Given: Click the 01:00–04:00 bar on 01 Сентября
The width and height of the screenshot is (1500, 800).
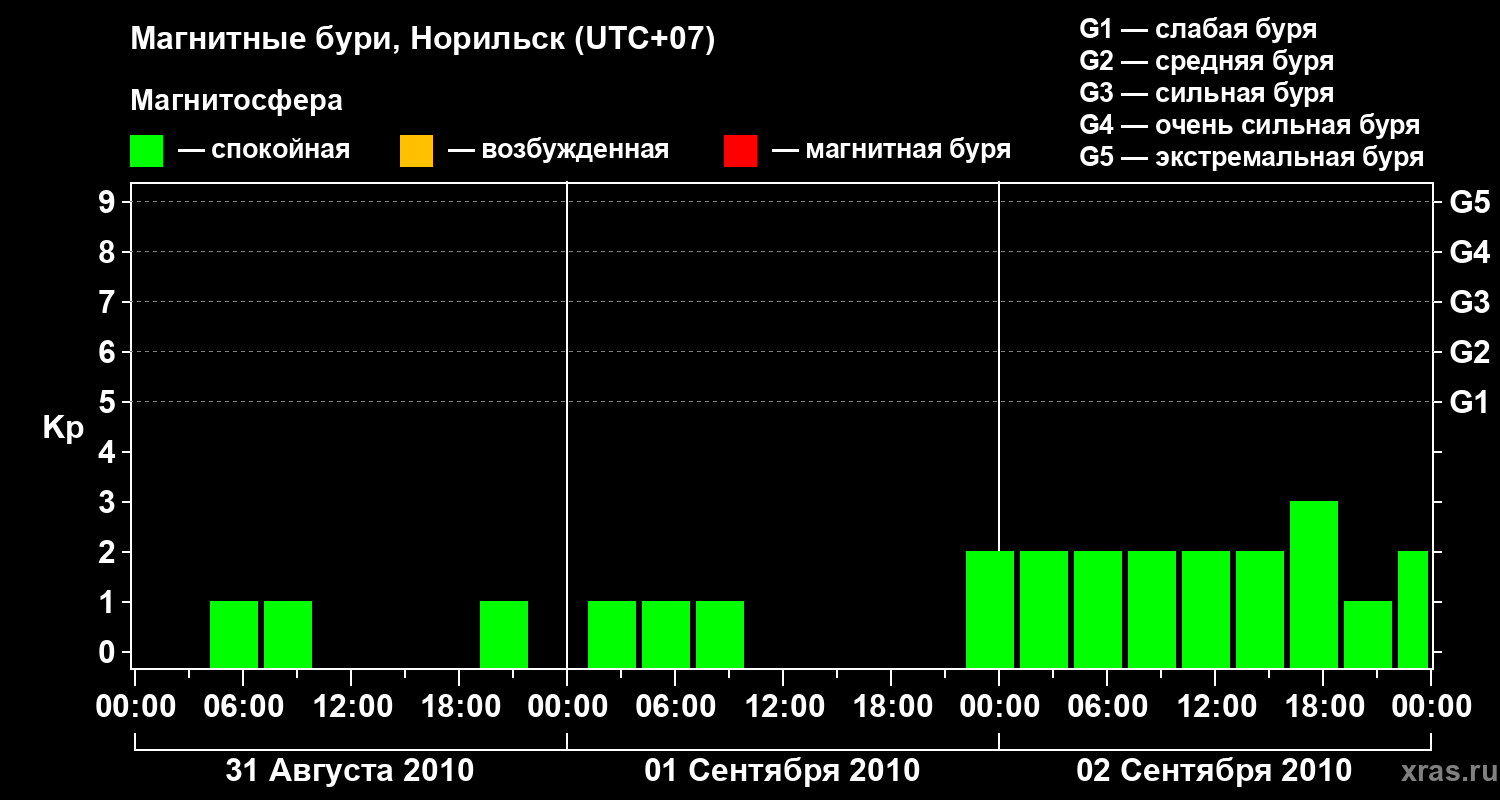Looking at the screenshot, I should click(x=612, y=634).
